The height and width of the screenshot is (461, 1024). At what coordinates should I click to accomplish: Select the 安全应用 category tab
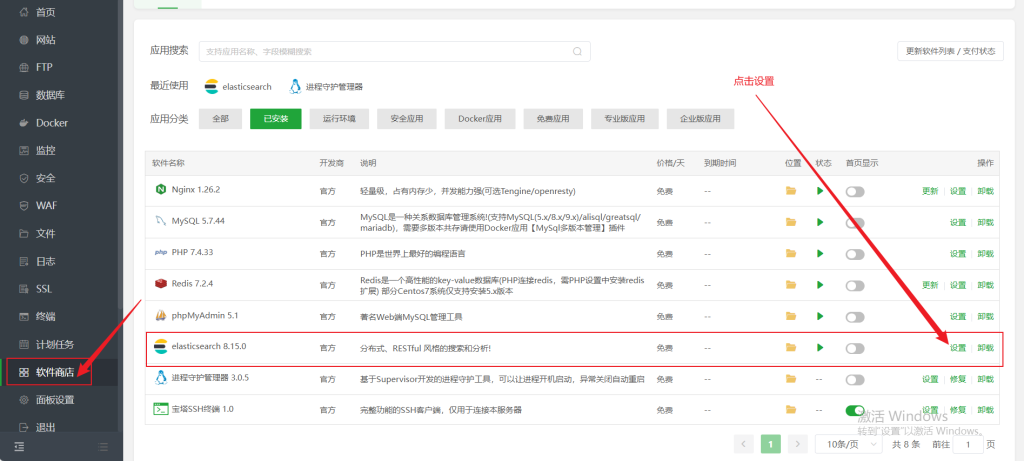(x=407, y=119)
